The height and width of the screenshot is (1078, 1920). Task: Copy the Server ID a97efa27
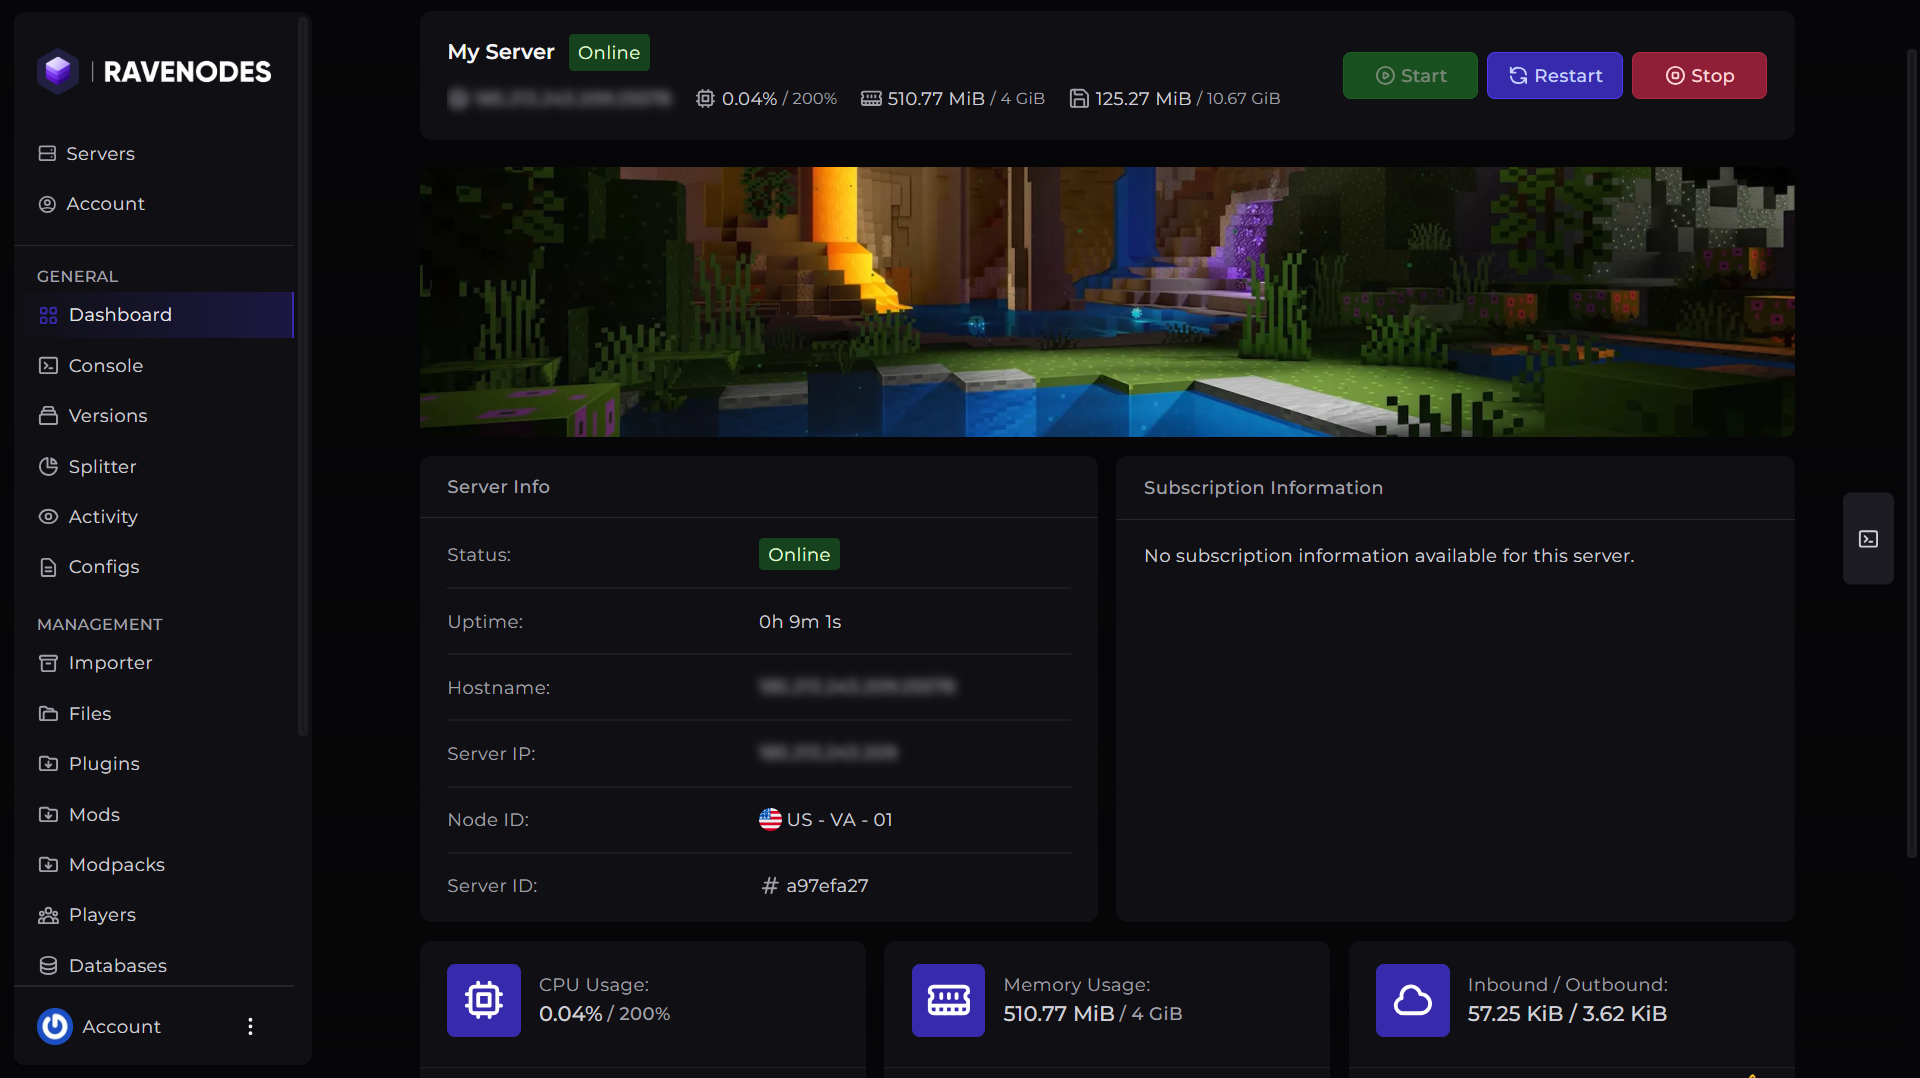[x=826, y=885]
